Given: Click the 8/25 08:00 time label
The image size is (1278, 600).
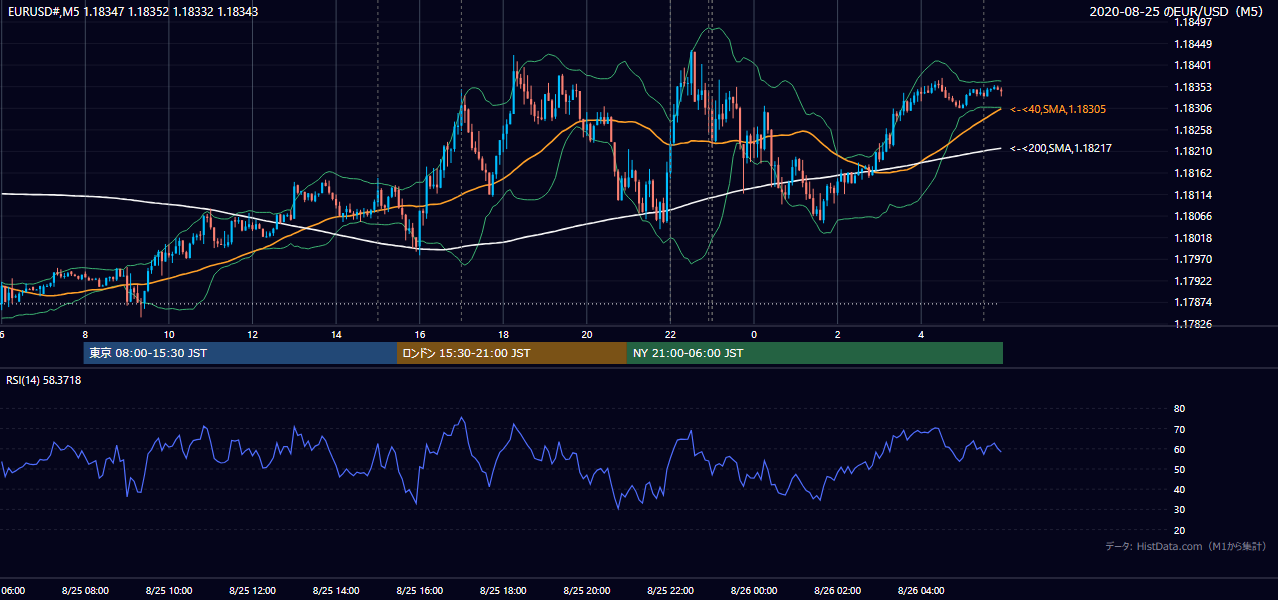Looking at the screenshot, I should [x=84, y=590].
